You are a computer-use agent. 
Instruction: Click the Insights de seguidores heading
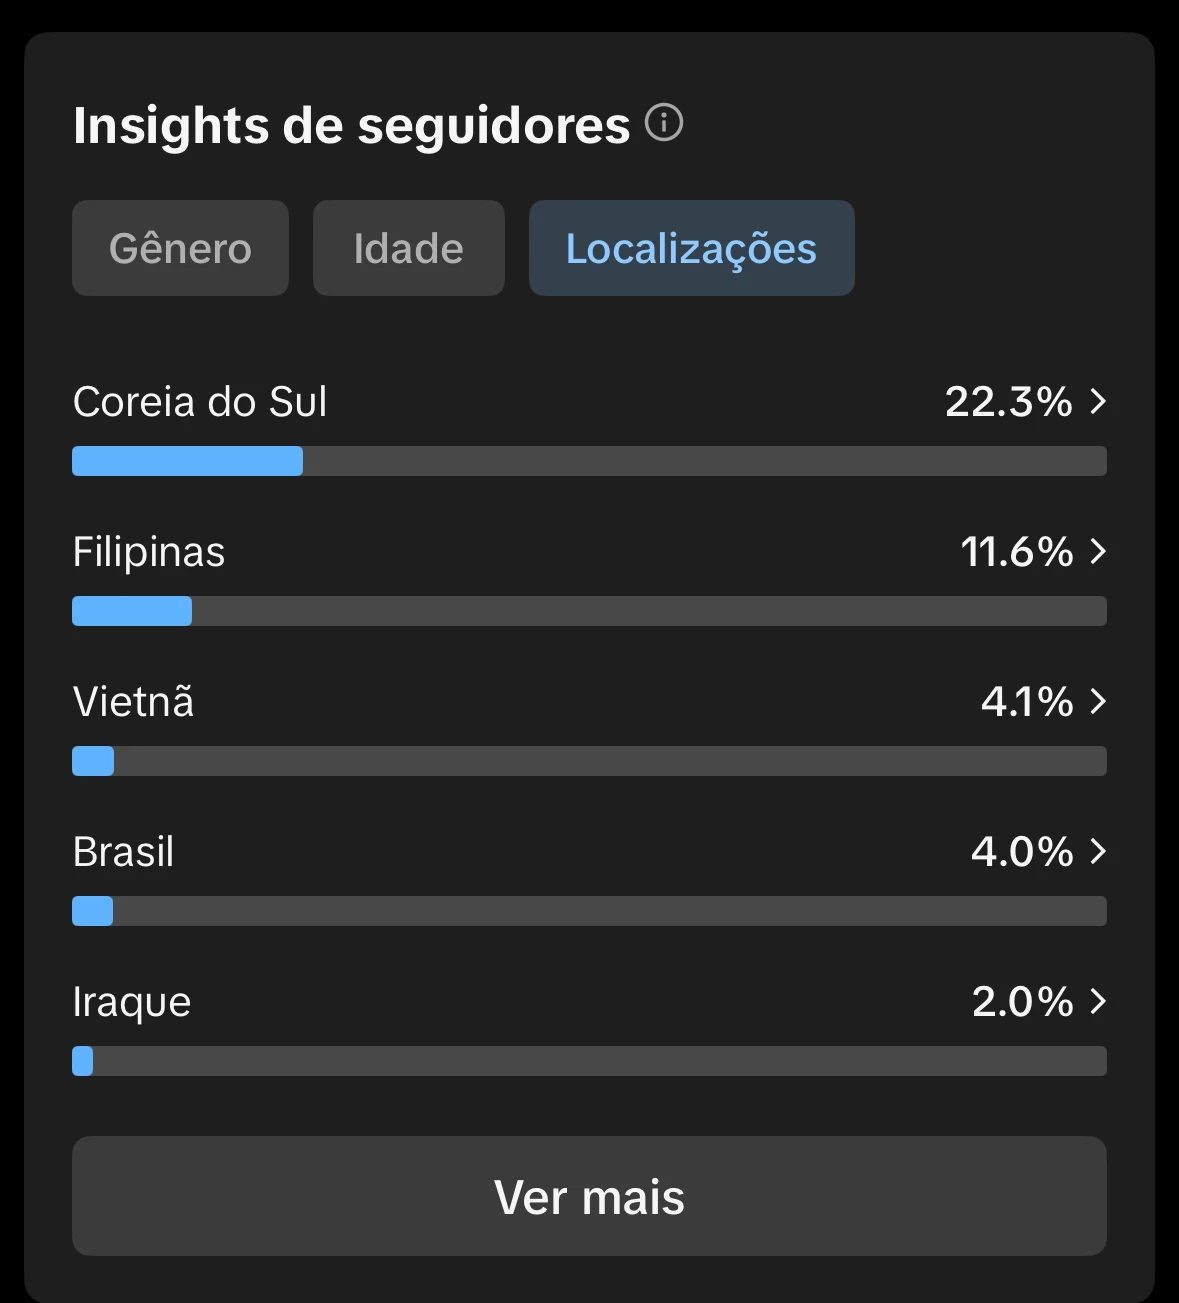pyautogui.click(x=351, y=126)
